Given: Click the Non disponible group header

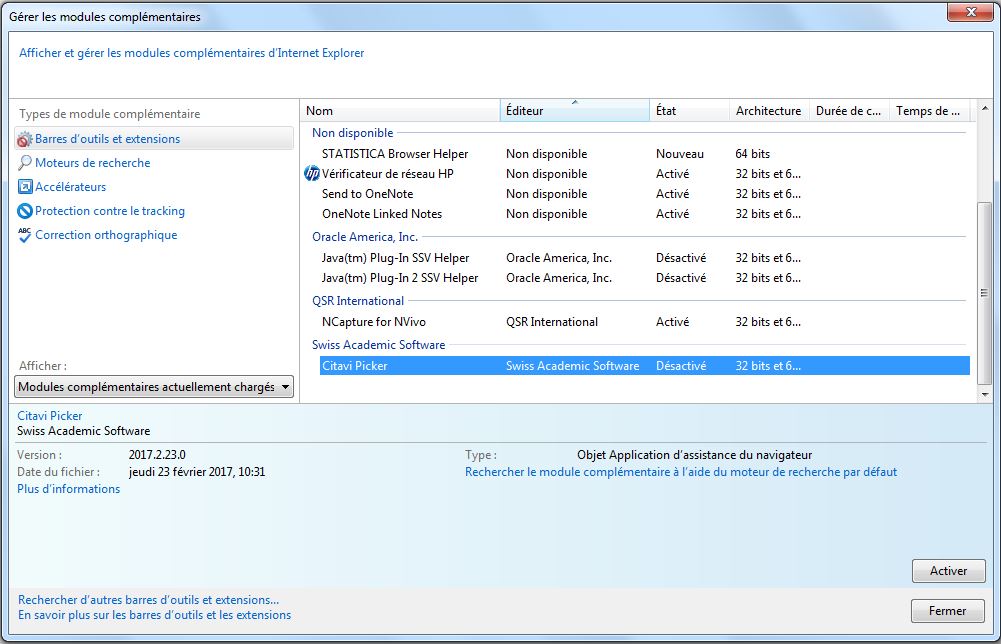Looking at the screenshot, I should point(352,133).
